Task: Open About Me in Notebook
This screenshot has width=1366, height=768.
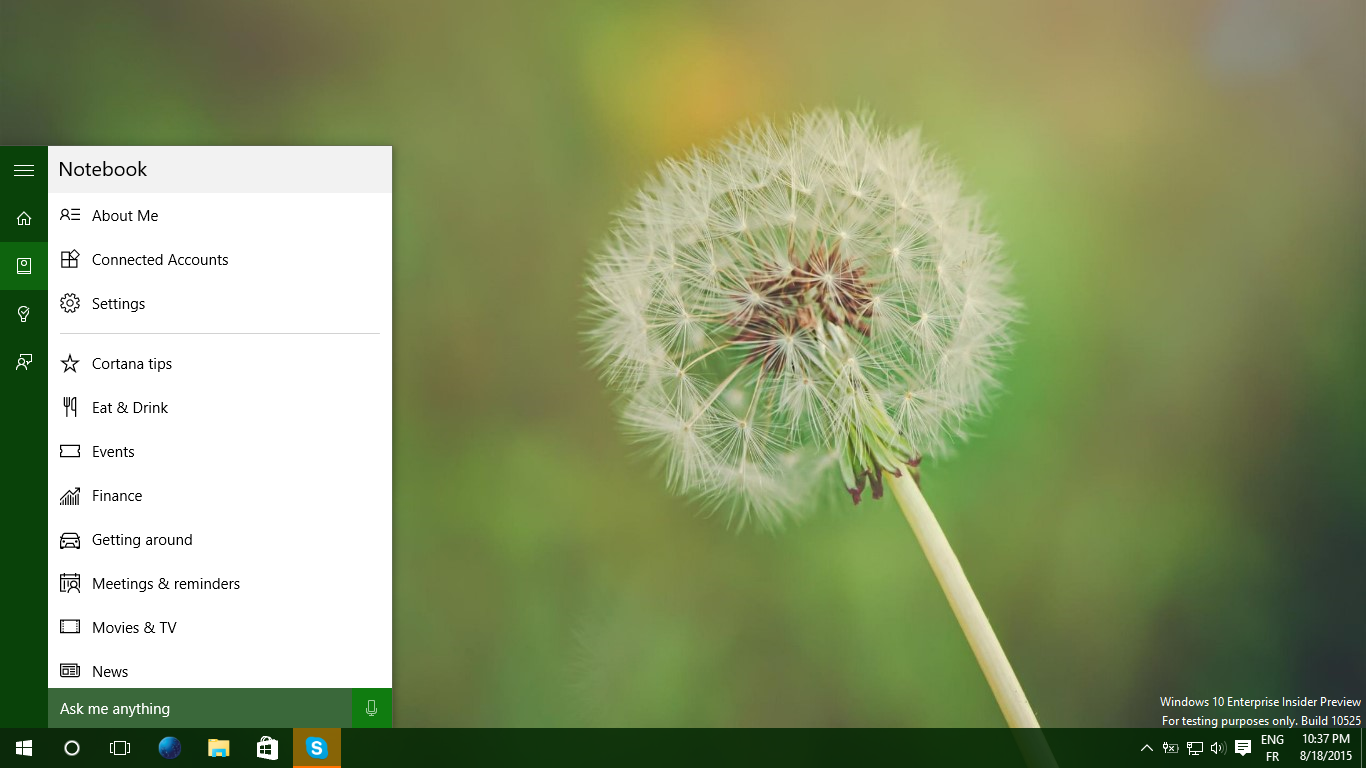Action: (x=220, y=215)
